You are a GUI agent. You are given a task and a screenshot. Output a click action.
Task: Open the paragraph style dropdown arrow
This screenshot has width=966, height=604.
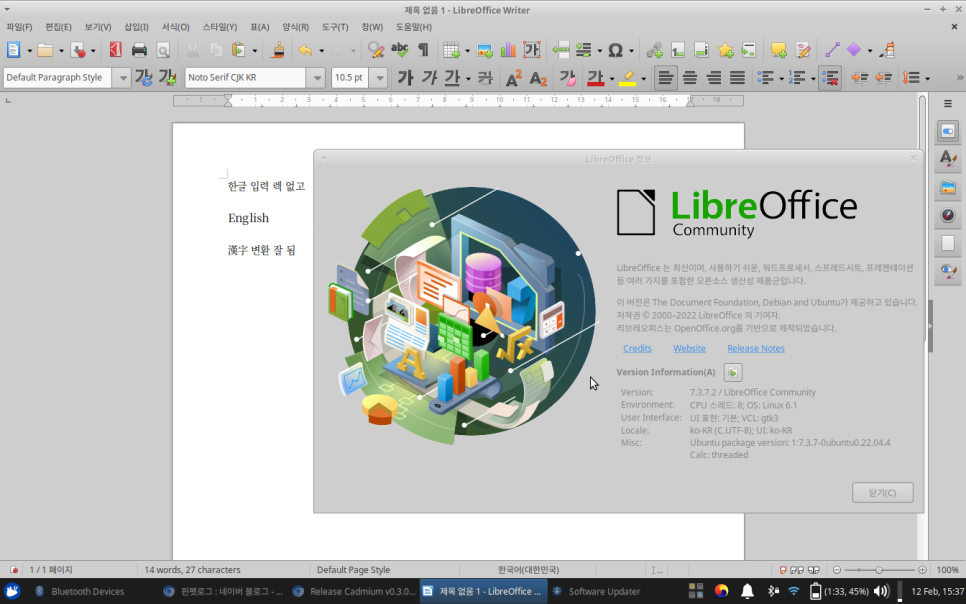pyautogui.click(x=122, y=78)
